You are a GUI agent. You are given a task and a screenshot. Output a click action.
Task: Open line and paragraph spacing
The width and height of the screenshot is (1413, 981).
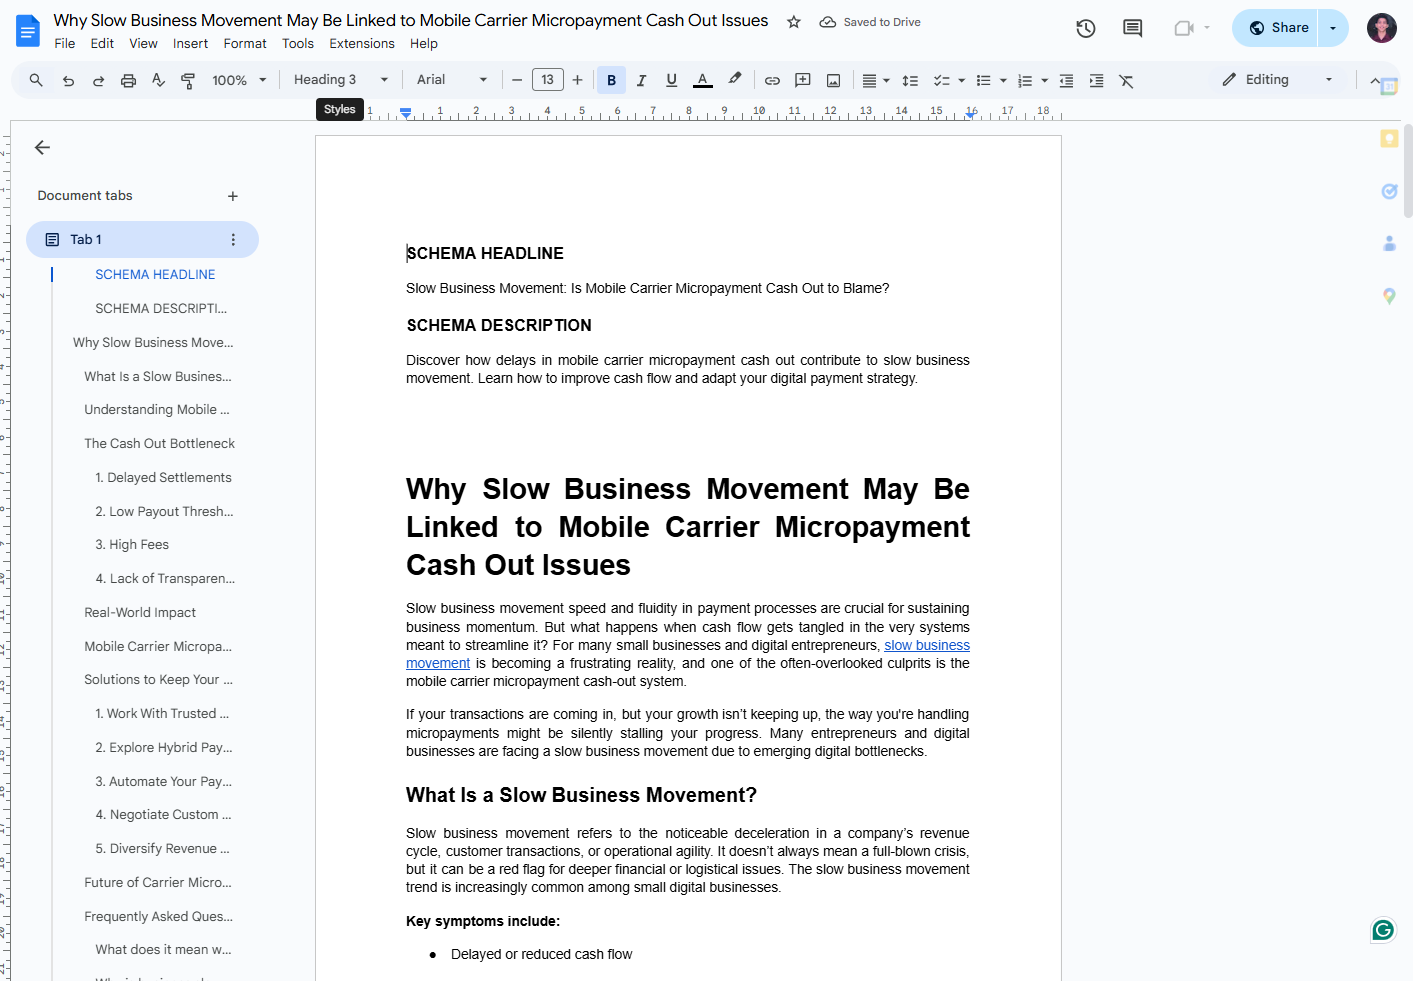[910, 80]
